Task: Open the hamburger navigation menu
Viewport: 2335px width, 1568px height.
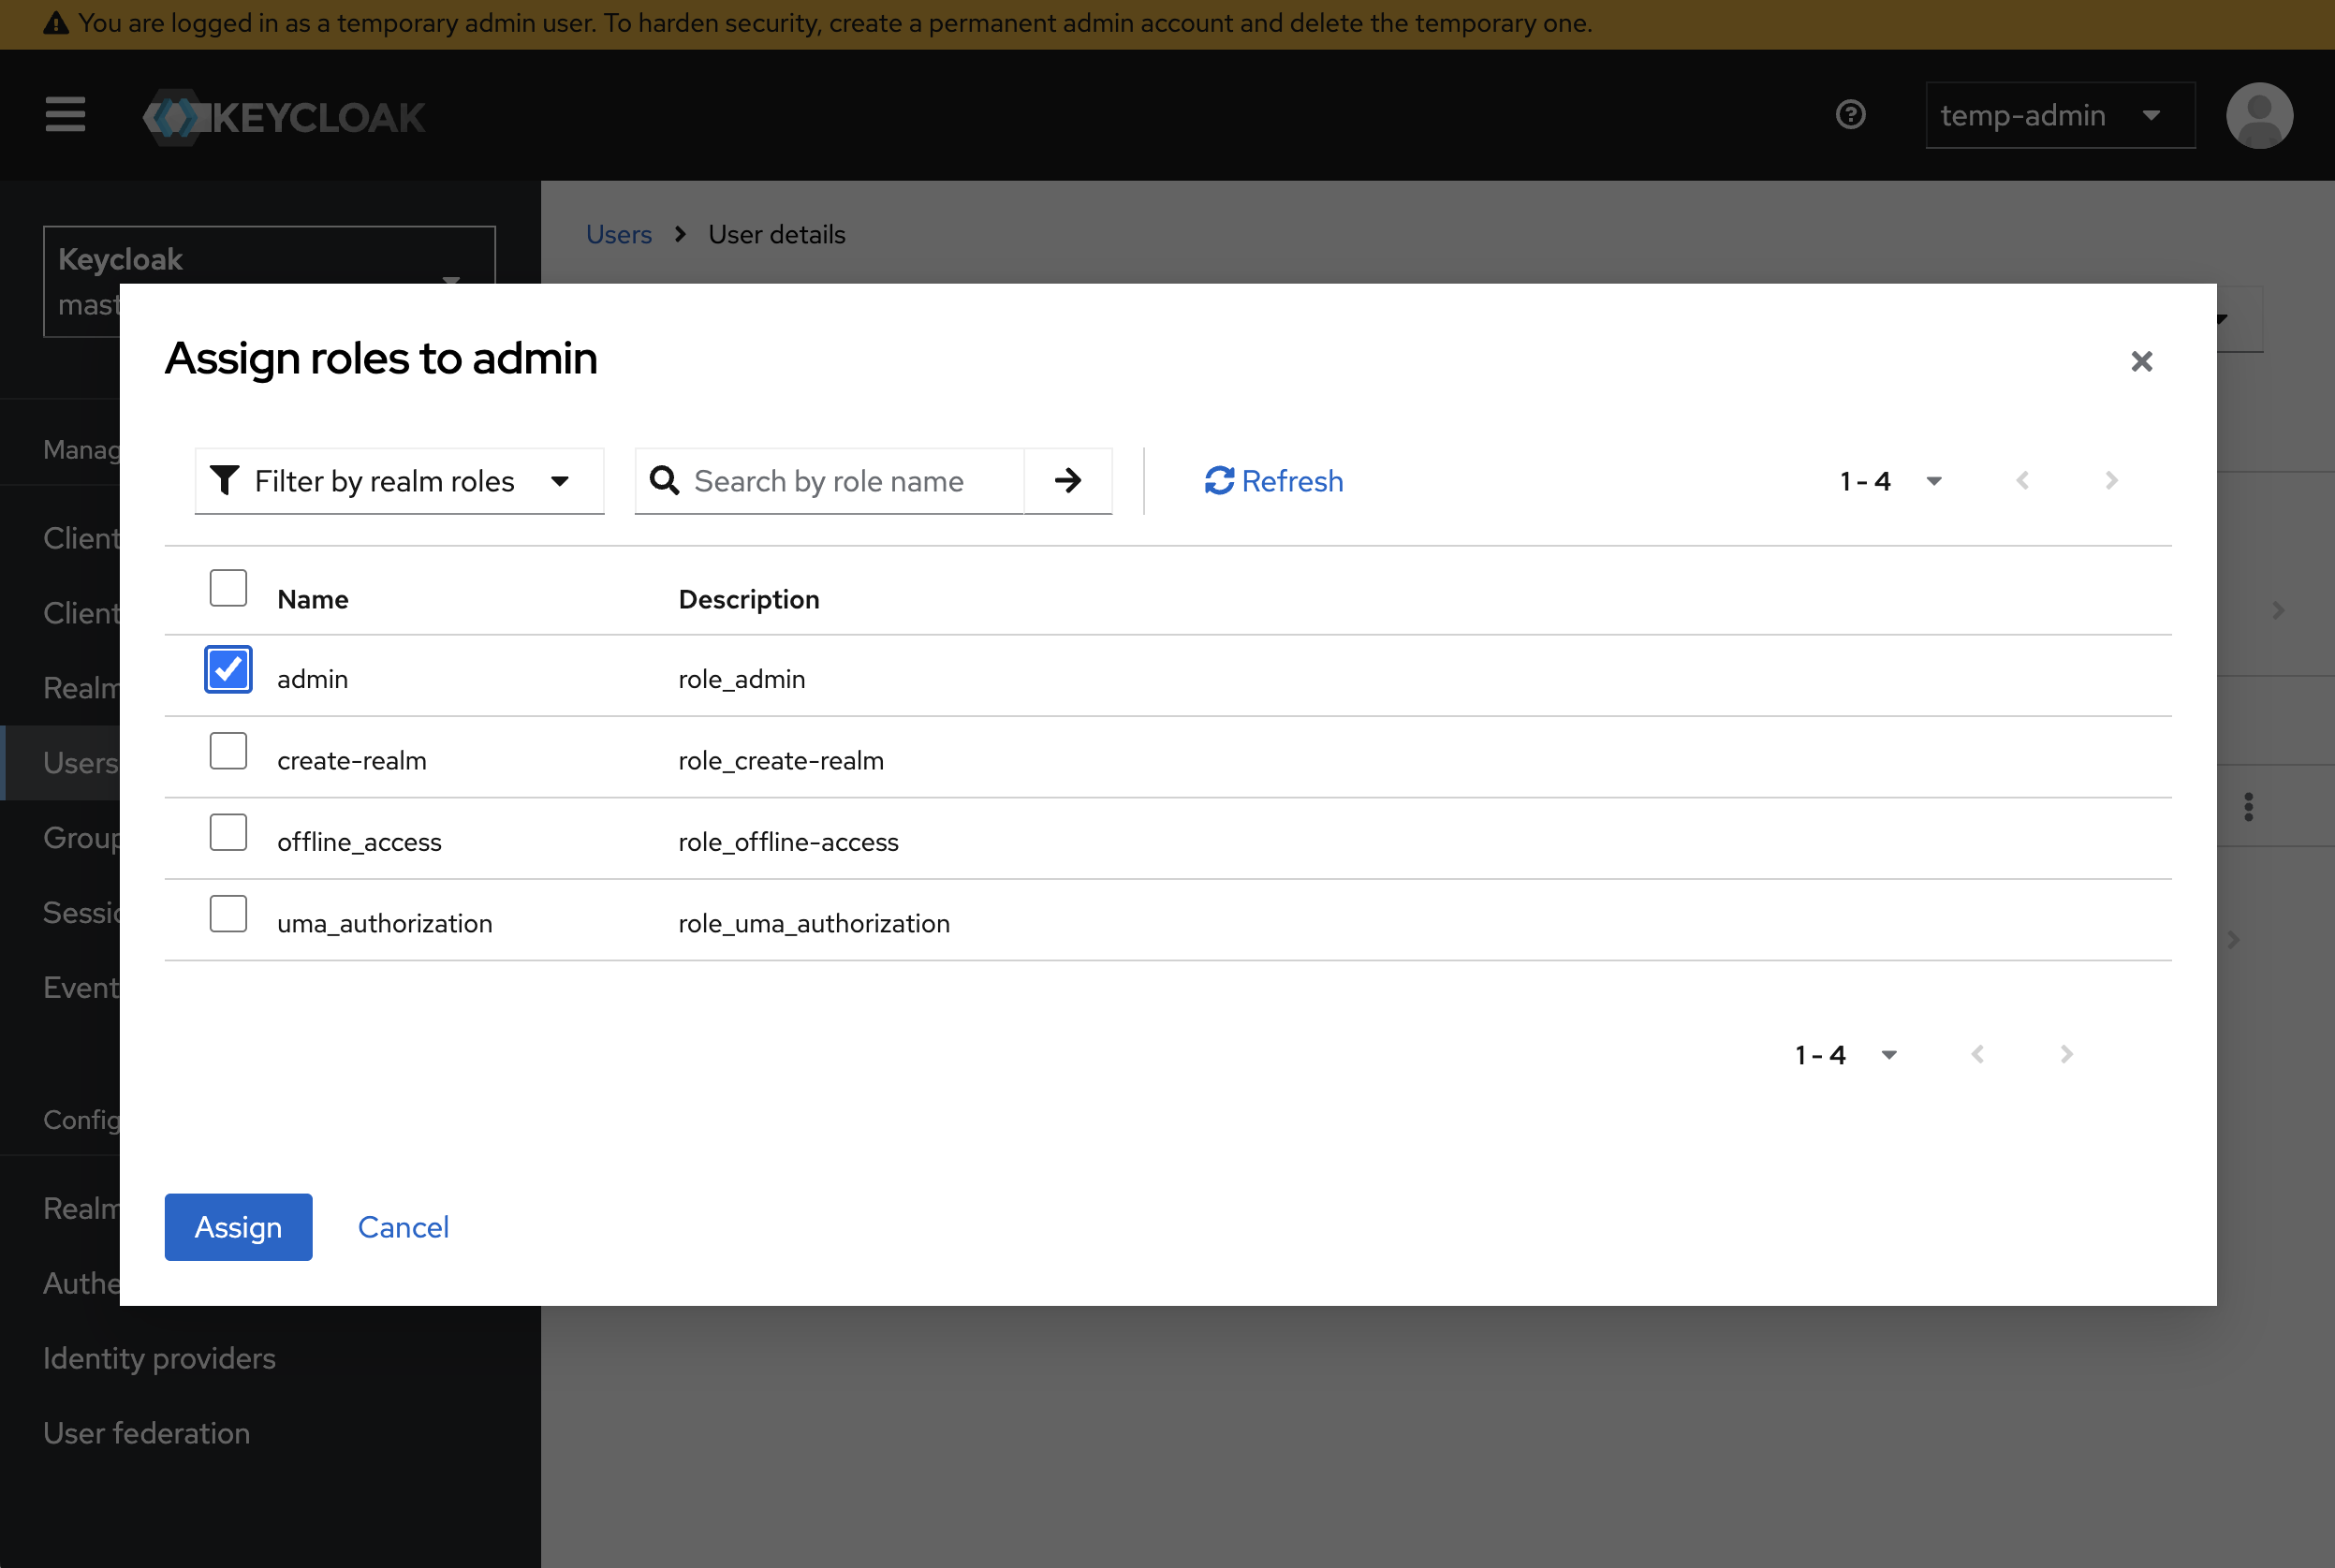Action: tap(65, 114)
